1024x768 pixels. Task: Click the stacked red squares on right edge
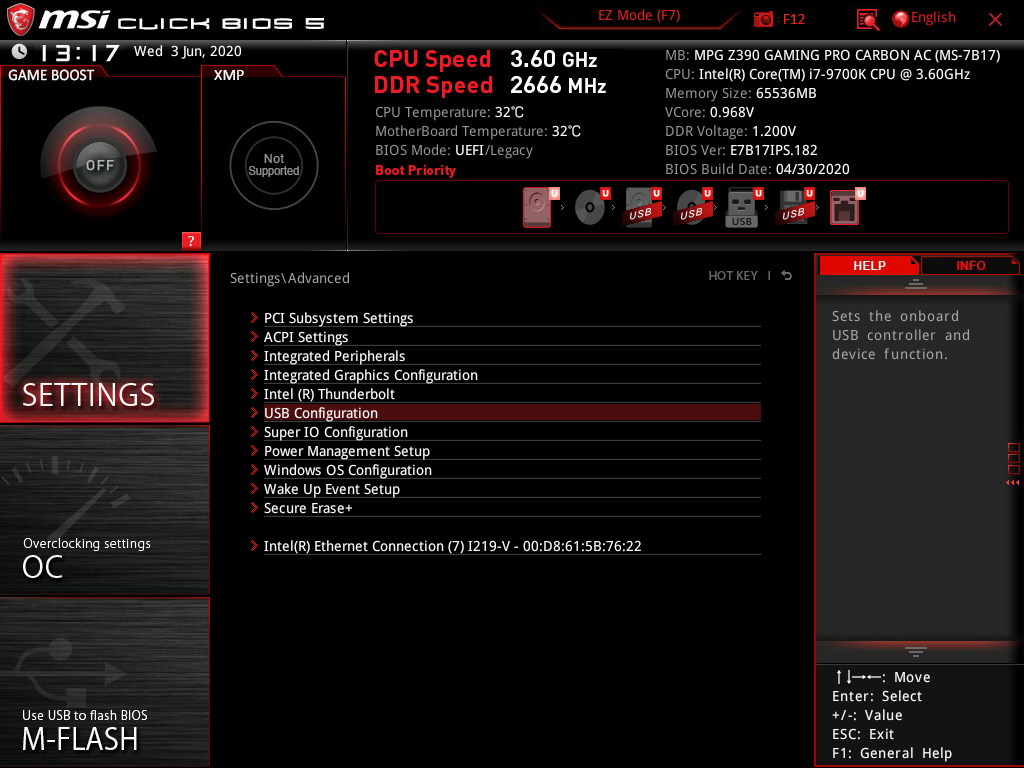point(1014,458)
